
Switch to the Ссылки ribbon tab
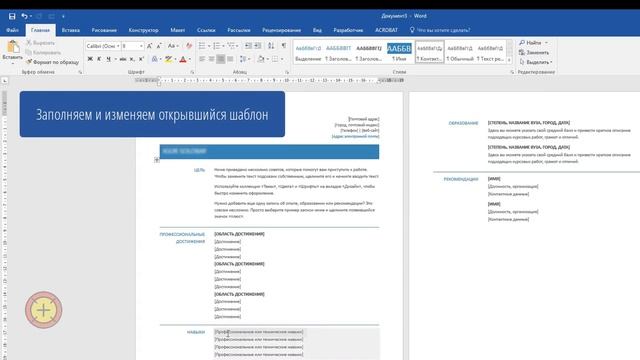coord(206,30)
